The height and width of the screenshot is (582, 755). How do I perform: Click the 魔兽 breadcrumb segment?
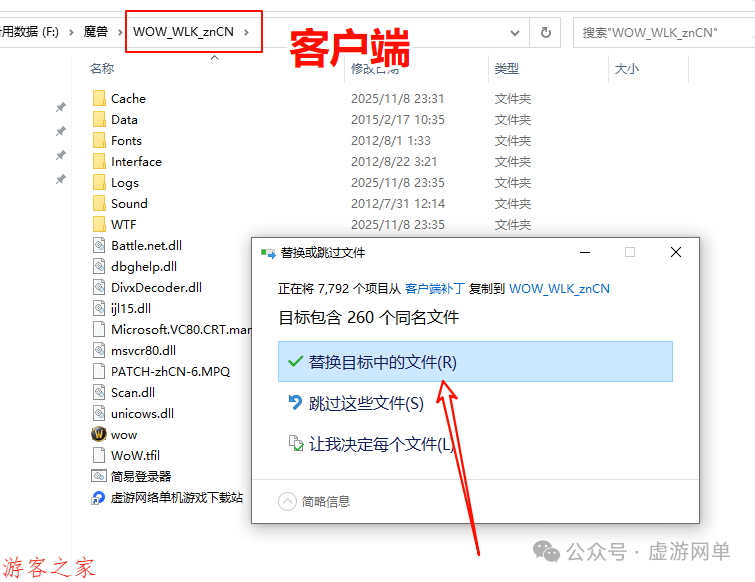coord(95,32)
